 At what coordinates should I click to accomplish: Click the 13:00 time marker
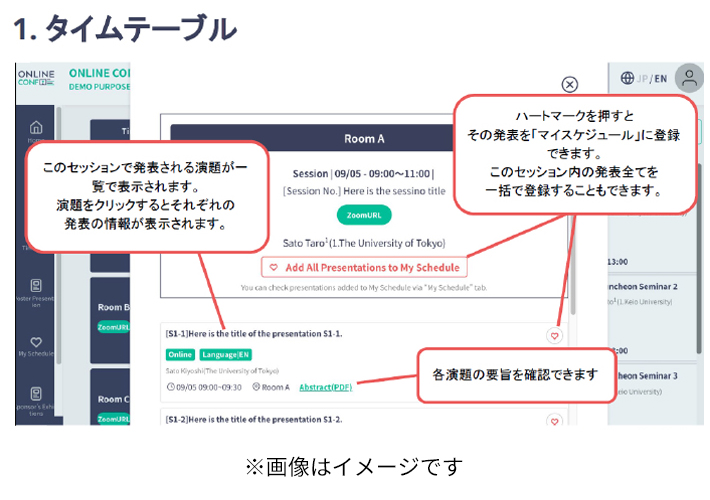618,262
